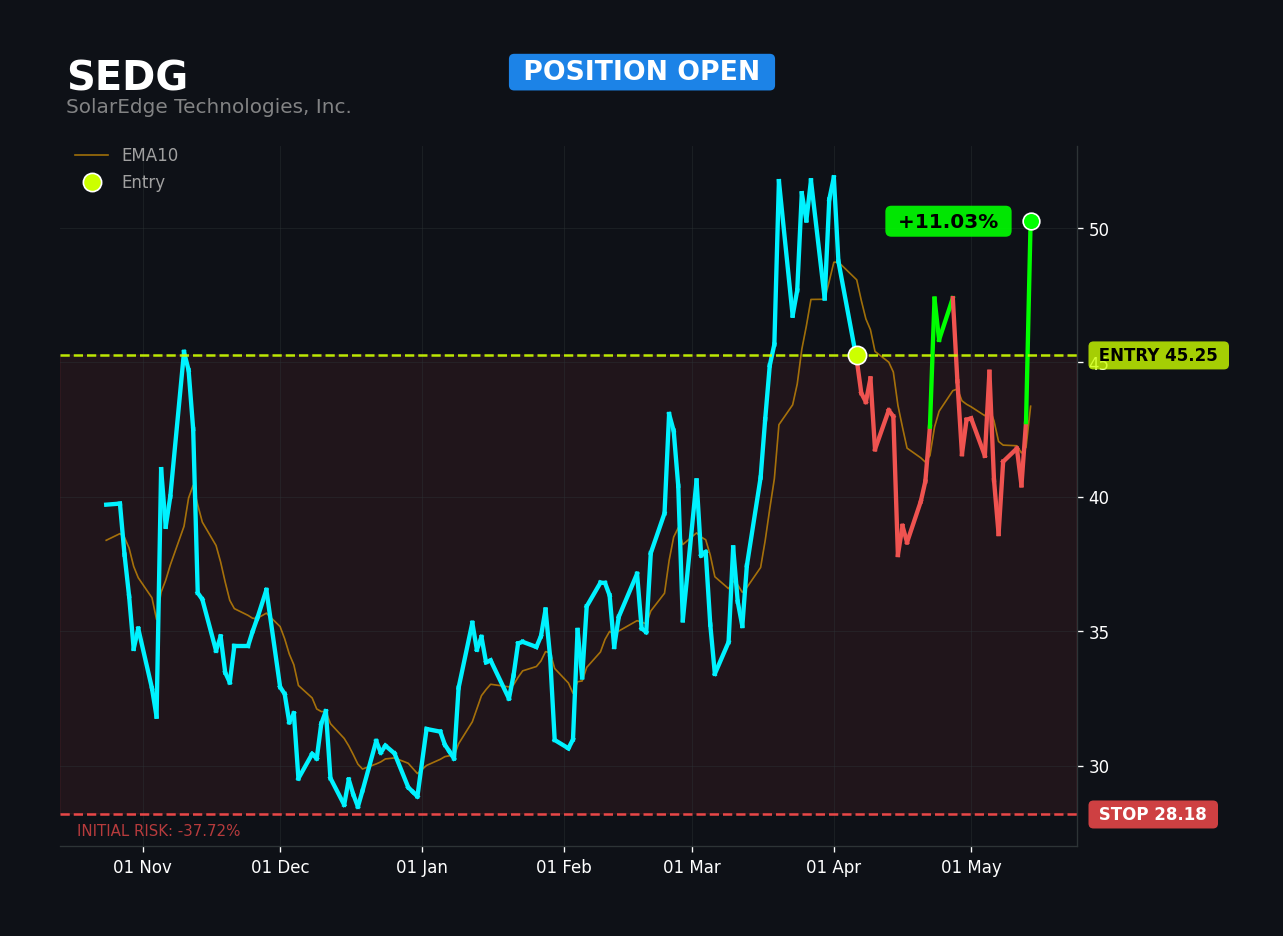Click the POSITION OPEN status badge

coord(642,72)
